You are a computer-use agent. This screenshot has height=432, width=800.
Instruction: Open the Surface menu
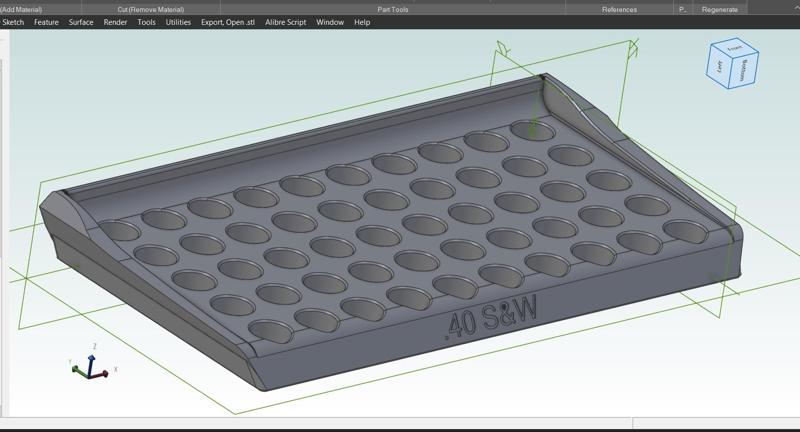tap(81, 22)
